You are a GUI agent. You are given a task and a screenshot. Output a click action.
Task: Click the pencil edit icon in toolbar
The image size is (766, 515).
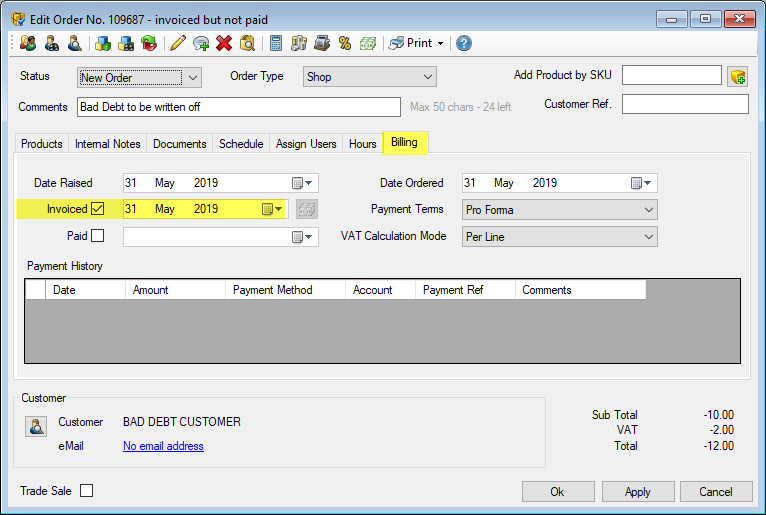[177, 43]
